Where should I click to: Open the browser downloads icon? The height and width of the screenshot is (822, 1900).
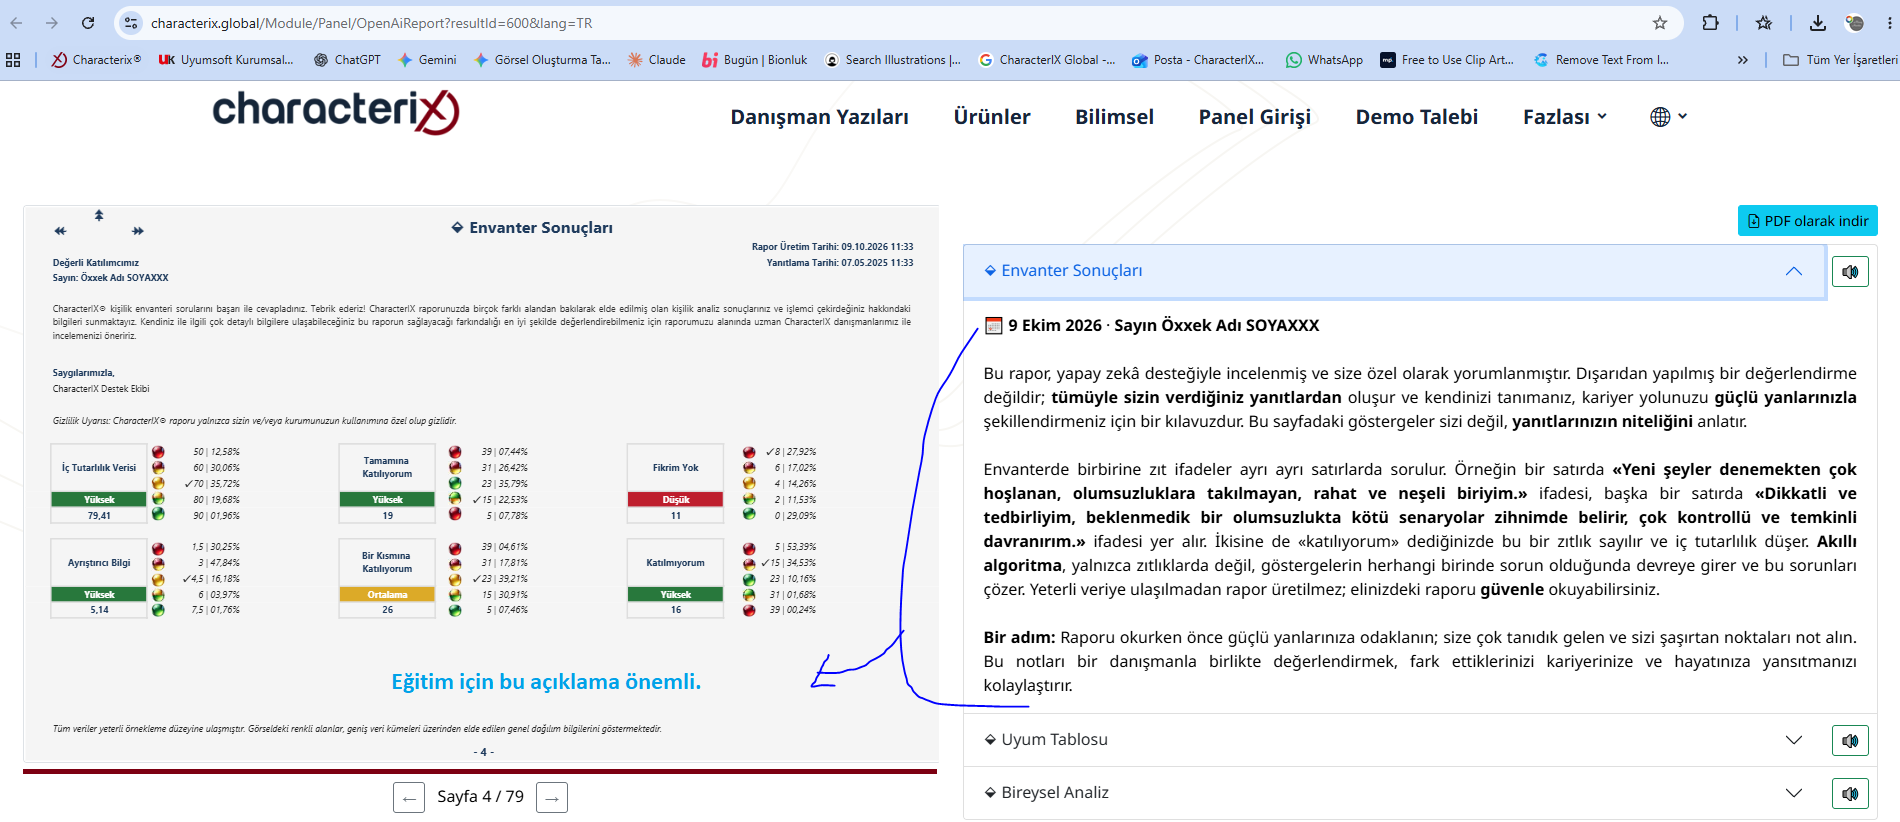1818,23
